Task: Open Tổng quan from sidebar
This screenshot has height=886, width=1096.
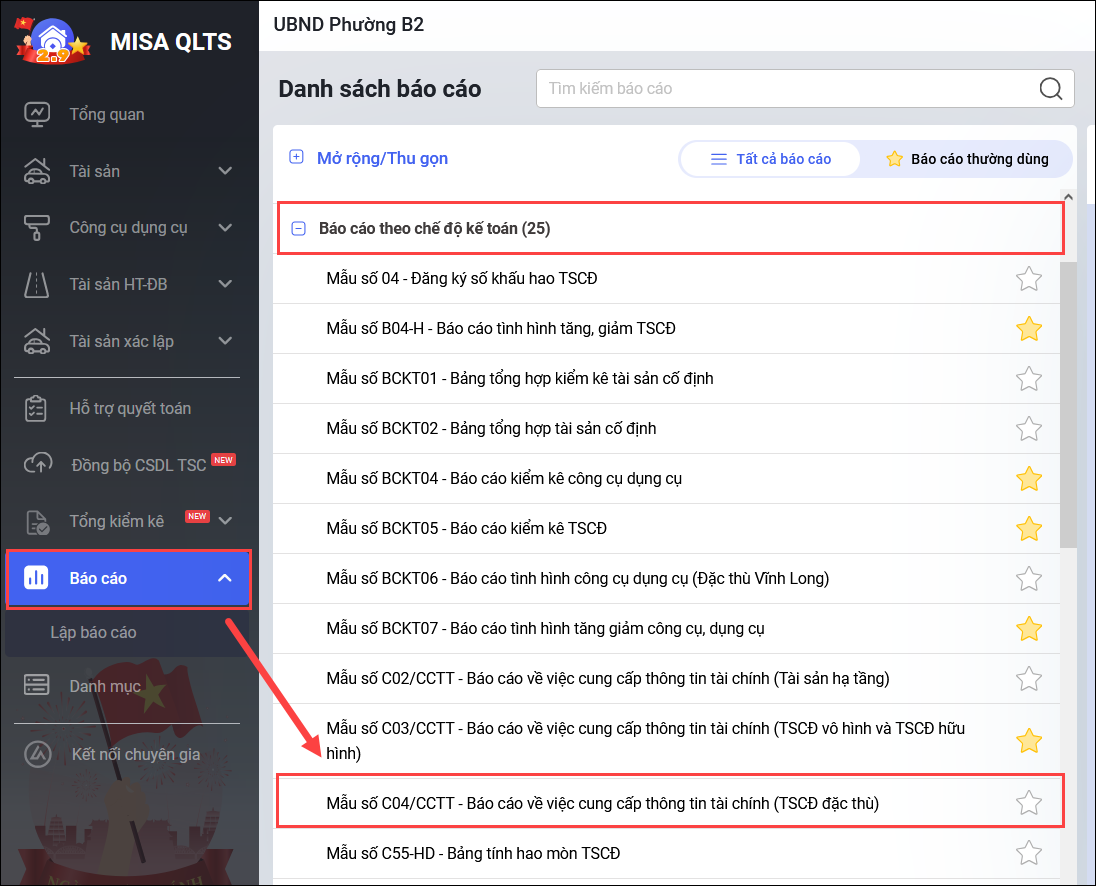Action: pos(107,114)
